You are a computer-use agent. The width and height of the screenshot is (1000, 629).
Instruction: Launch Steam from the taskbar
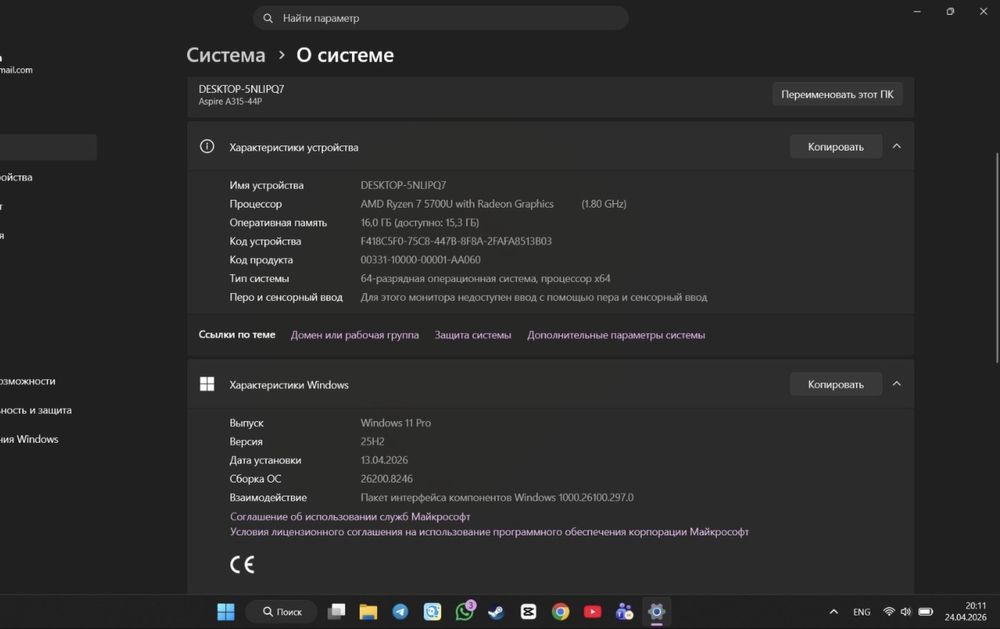[x=496, y=612]
